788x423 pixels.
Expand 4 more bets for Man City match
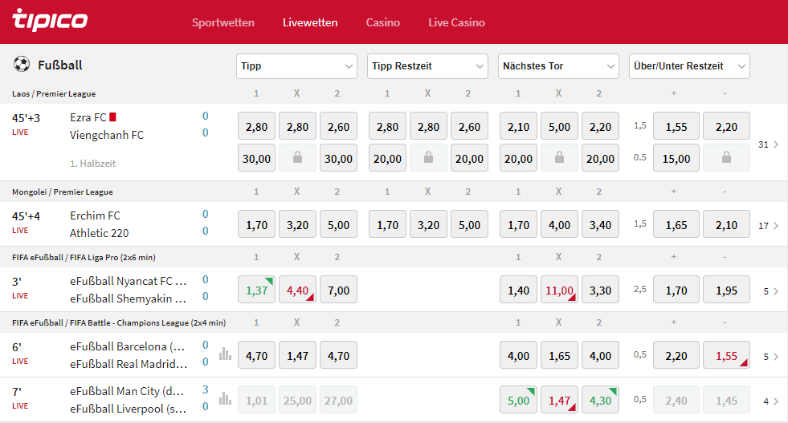771,401
